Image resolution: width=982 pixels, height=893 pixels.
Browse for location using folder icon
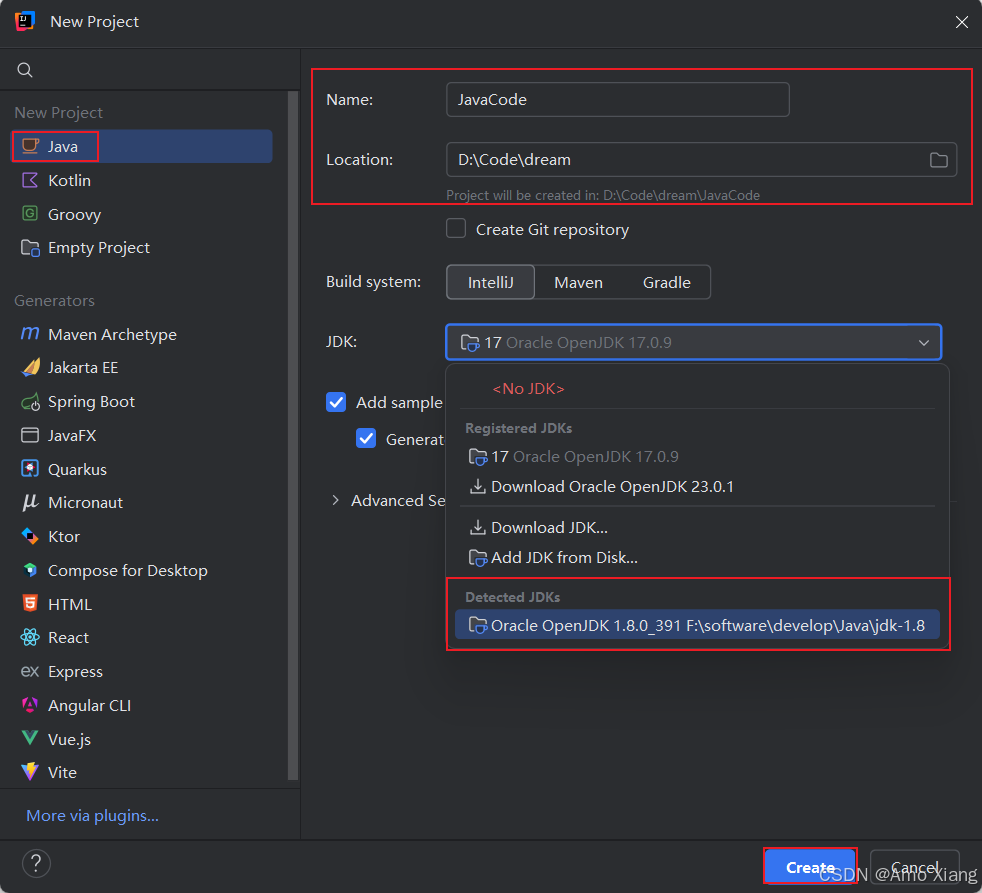pyautogui.click(x=938, y=160)
